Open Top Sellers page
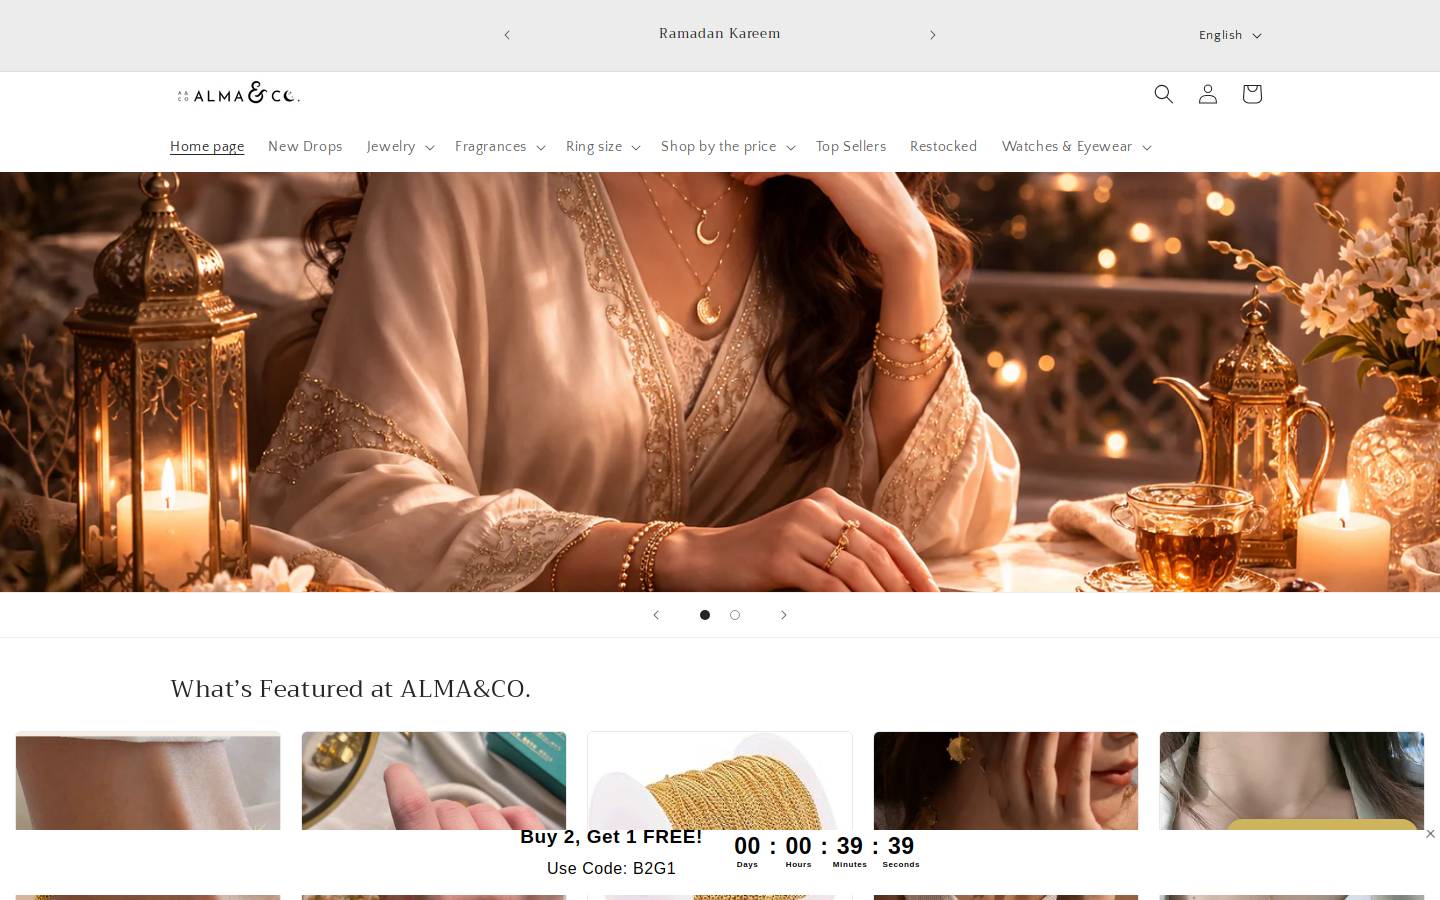 (851, 147)
